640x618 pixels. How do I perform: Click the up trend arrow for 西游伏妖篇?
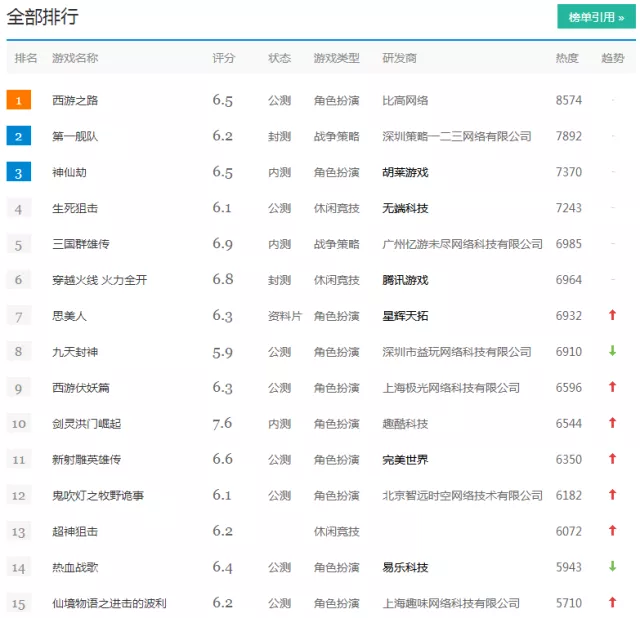tap(612, 387)
